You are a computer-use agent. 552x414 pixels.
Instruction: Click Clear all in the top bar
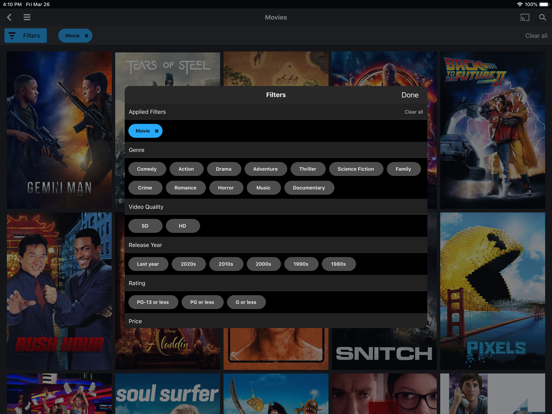tap(536, 36)
